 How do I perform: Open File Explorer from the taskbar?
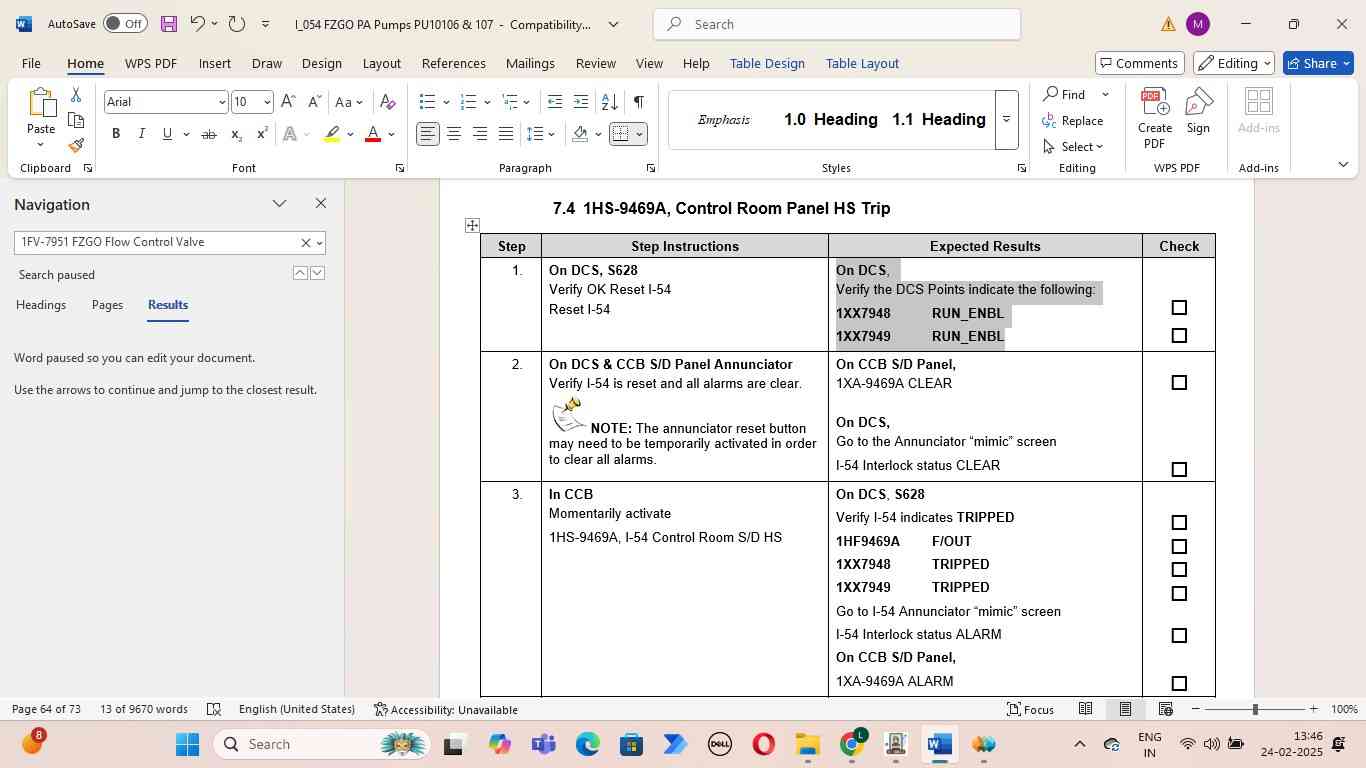807,744
